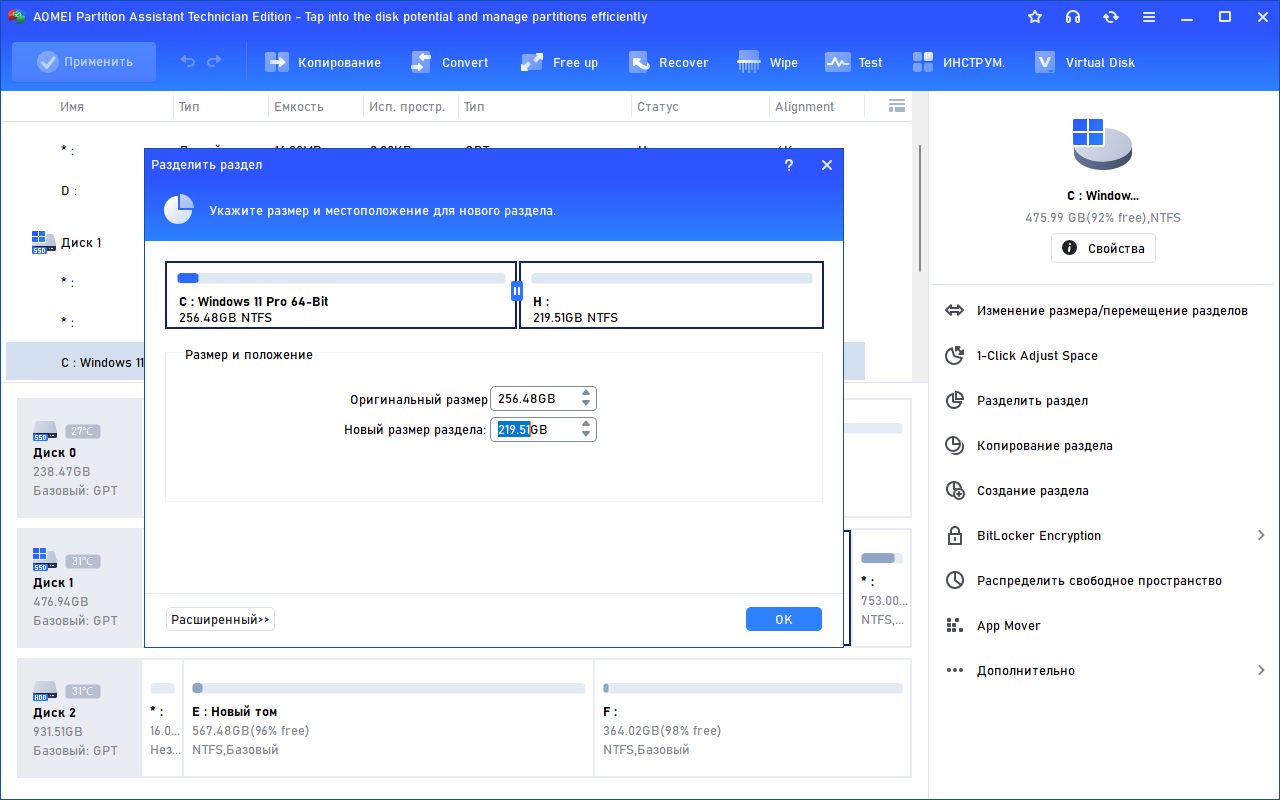
Task: Click the Расширенный>> button
Action: [x=220, y=620]
